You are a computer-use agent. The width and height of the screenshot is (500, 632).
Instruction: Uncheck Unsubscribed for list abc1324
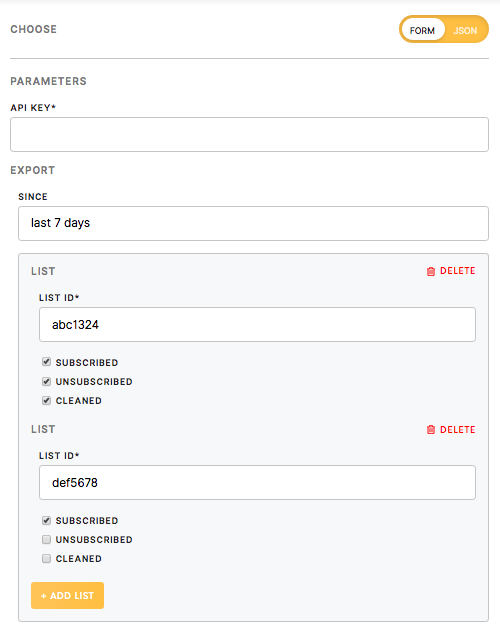tap(46, 381)
